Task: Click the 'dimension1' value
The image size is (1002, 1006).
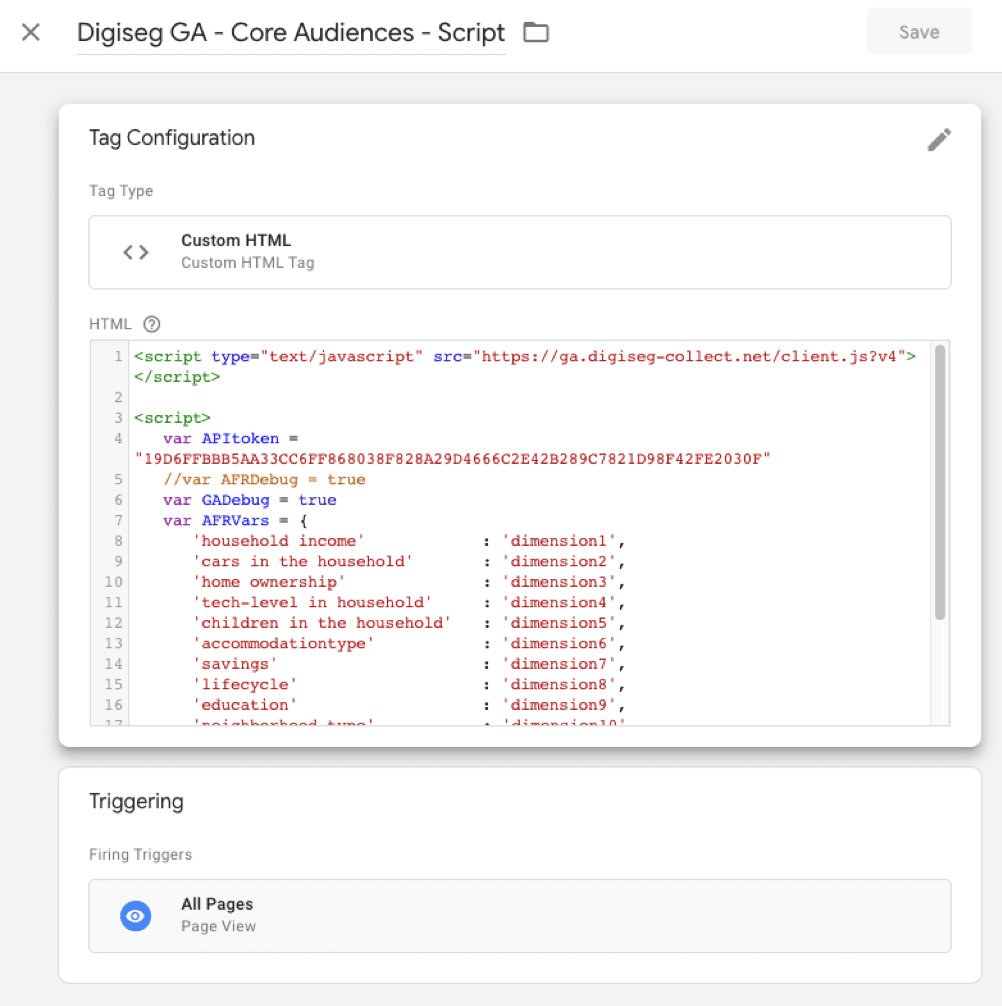Action: click(x=558, y=541)
